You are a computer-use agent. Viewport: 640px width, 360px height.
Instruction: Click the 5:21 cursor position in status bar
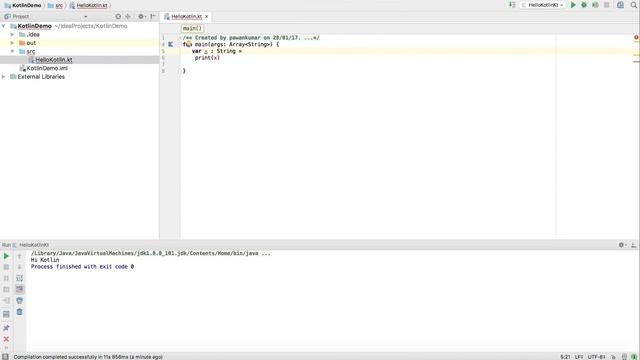click(565, 357)
